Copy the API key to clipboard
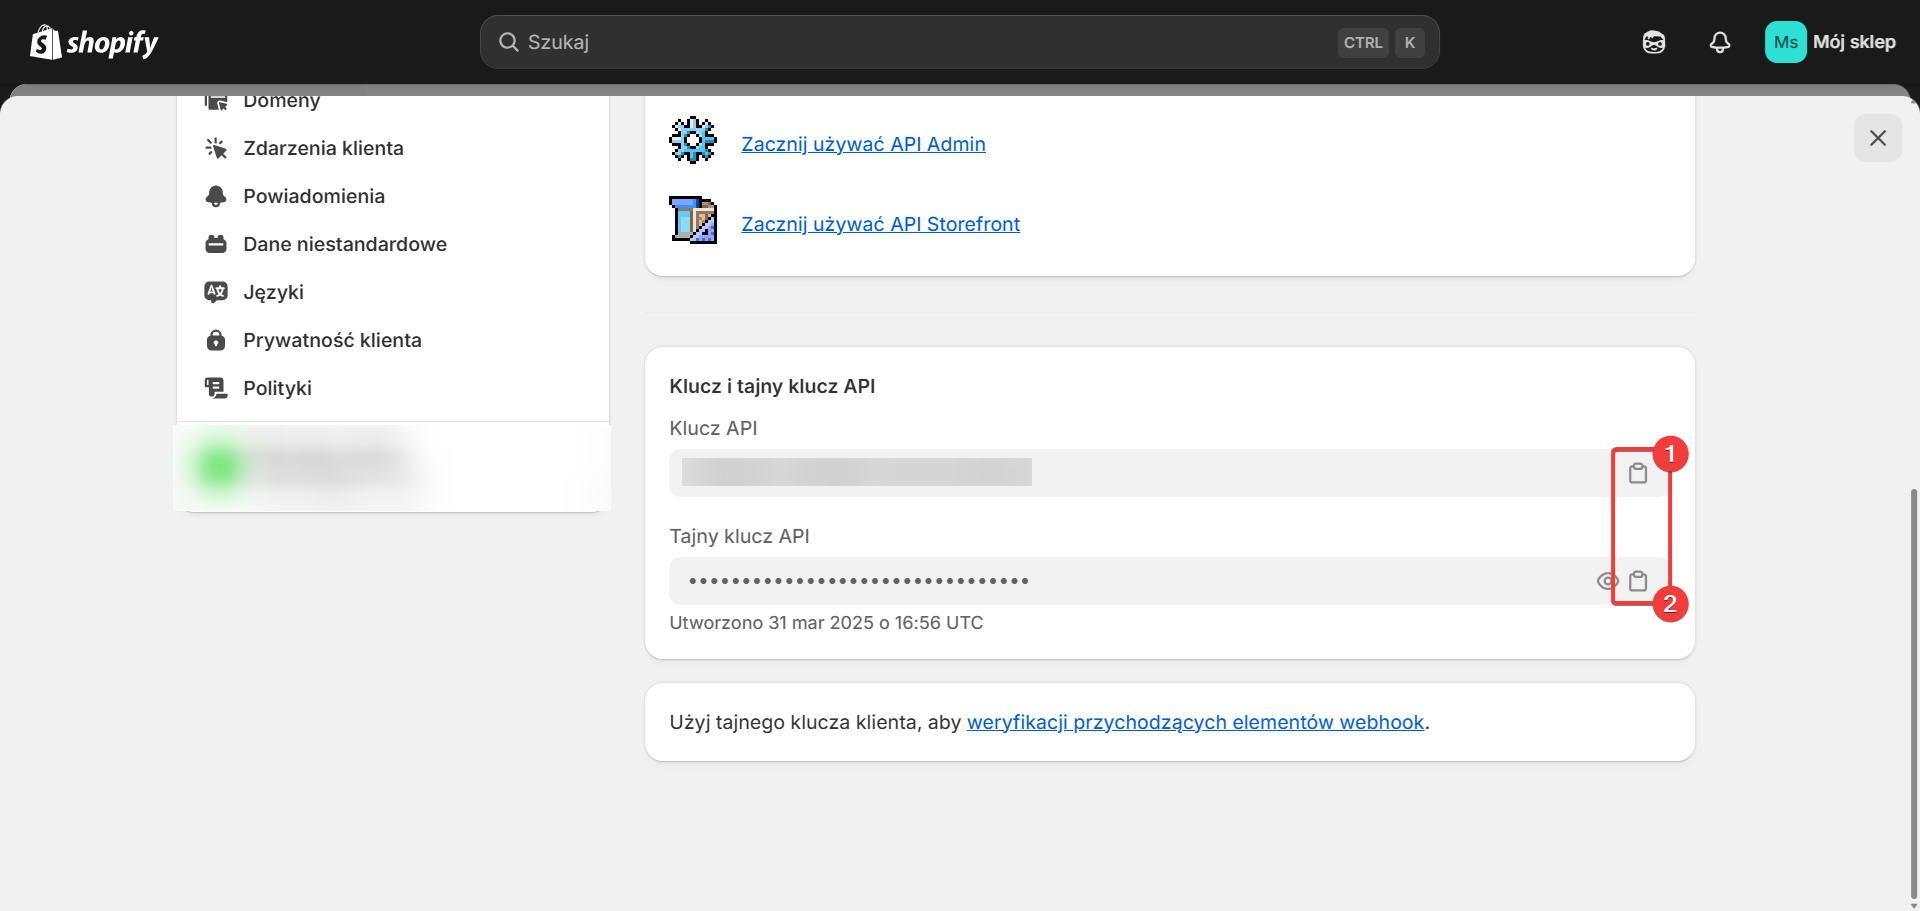The image size is (1920, 911). click(1637, 473)
